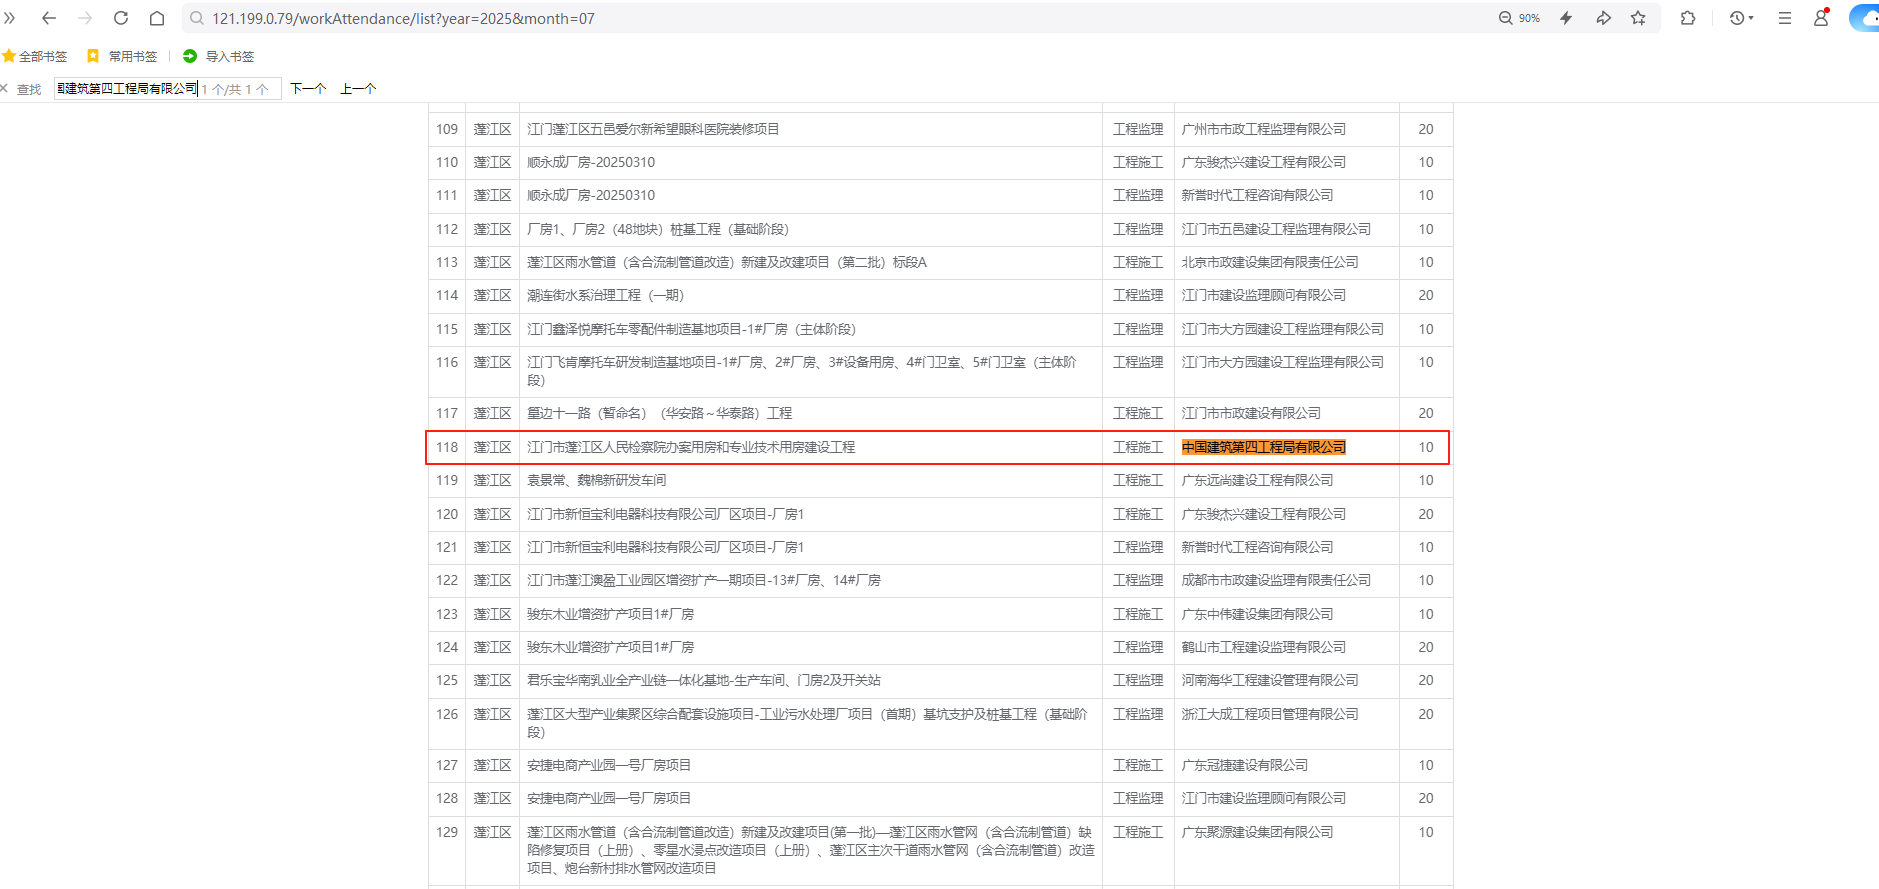The width and height of the screenshot is (1879, 889).
Task: Click 广东冠捷建设有限公司
Action: click(1245, 765)
